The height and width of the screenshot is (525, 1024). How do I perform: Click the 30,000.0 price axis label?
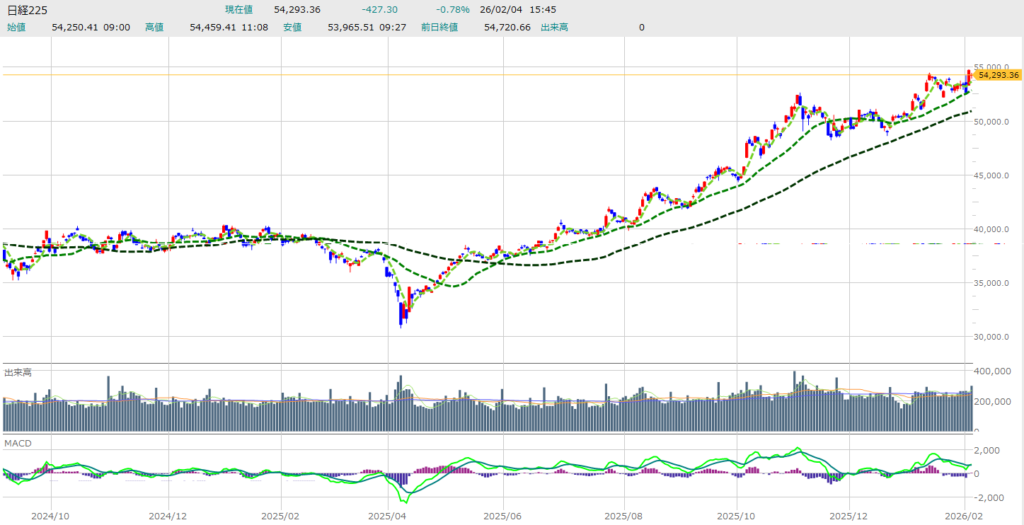[997, 337]
